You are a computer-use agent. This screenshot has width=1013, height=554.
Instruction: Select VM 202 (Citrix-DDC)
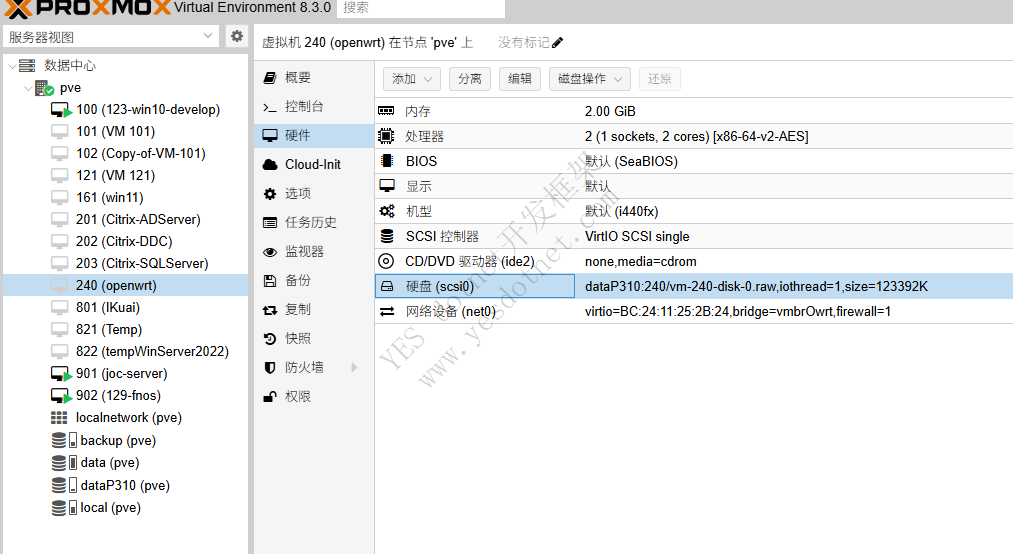pos(124,241)
